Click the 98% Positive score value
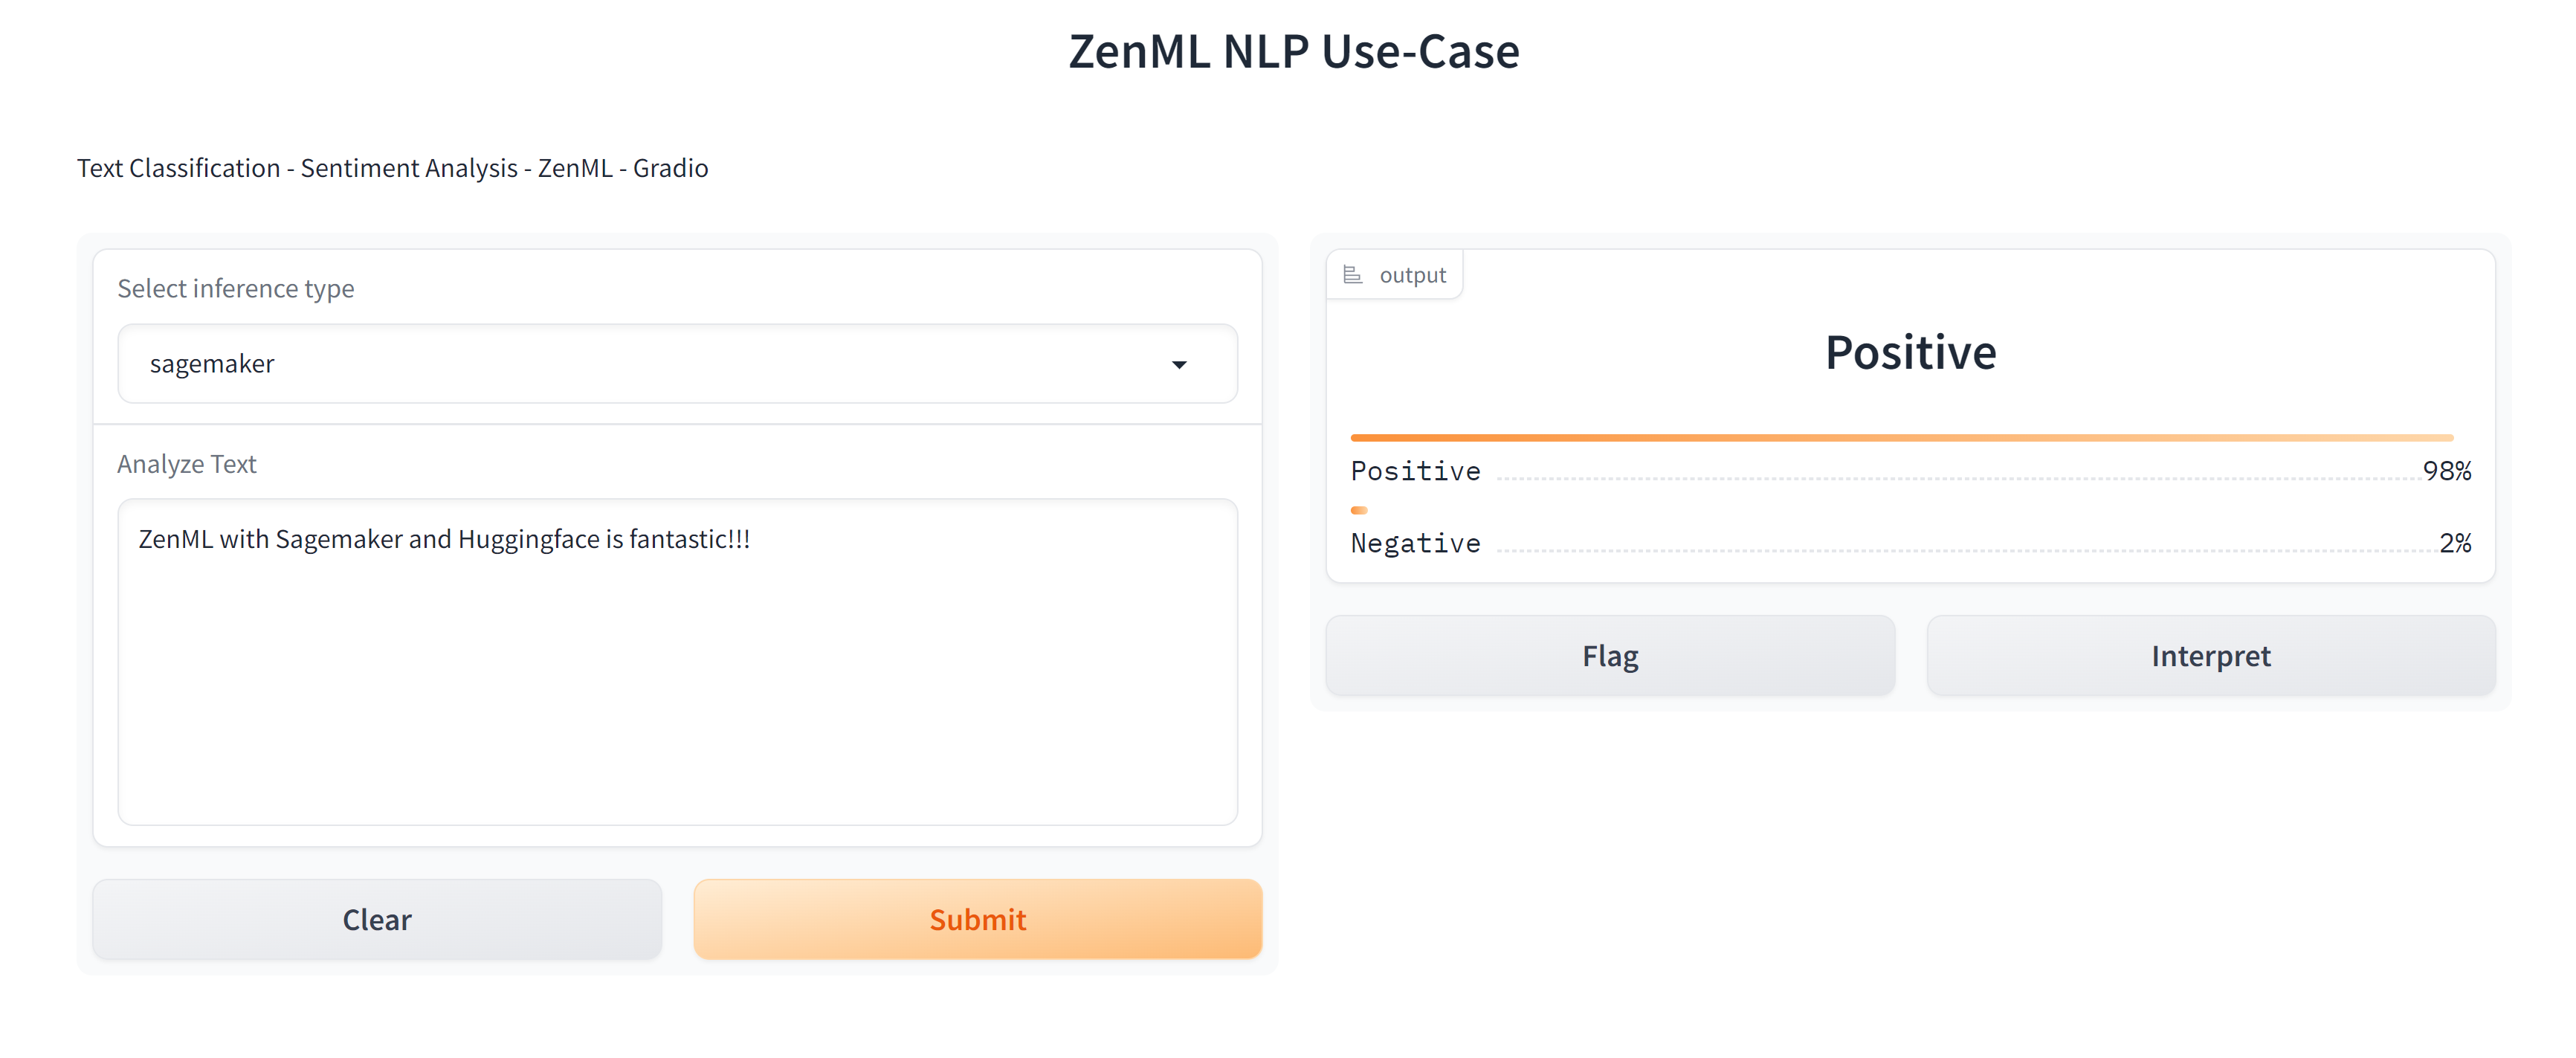 coord(2446,471)
